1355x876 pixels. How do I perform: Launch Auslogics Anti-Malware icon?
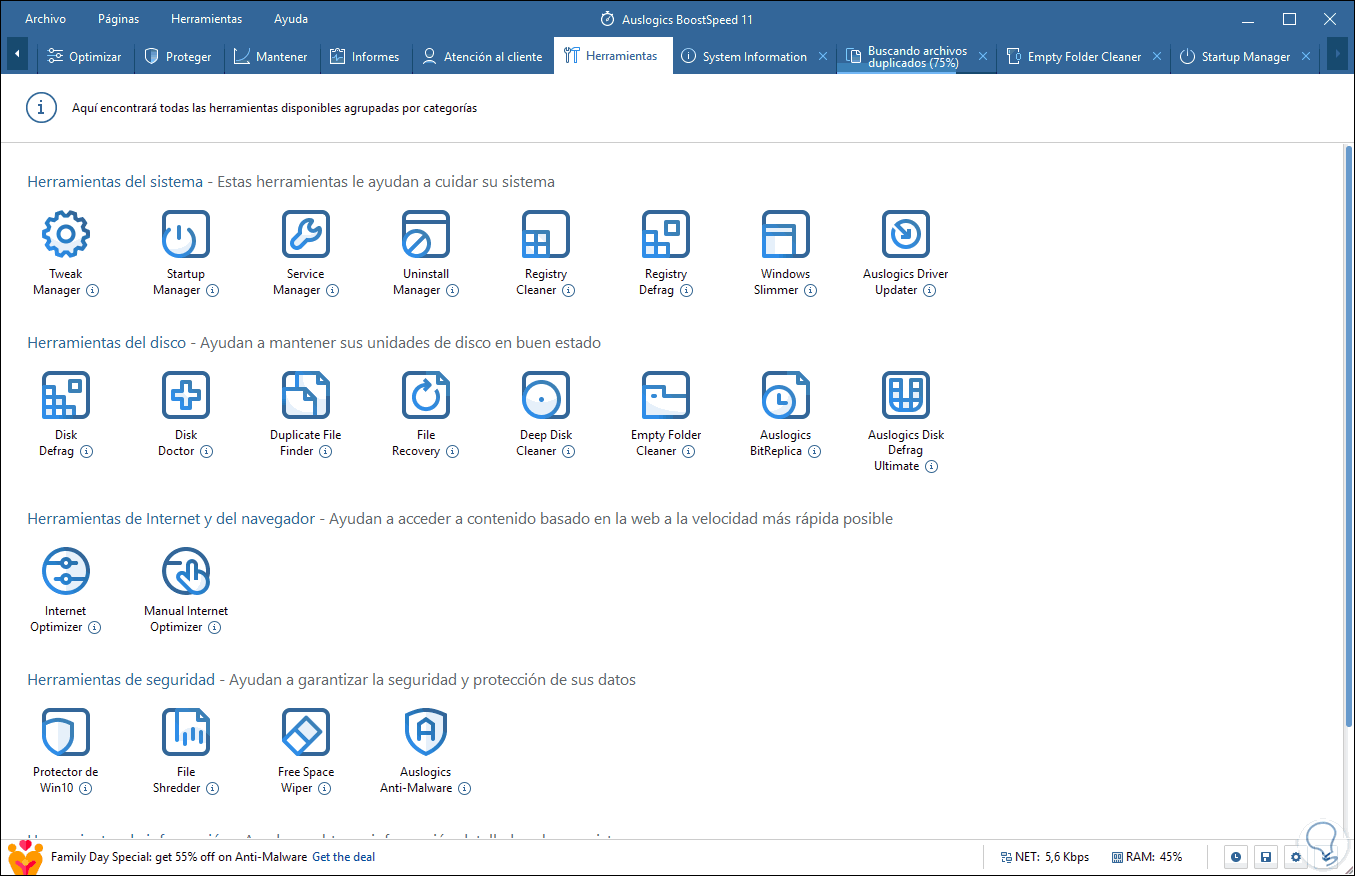426,733
